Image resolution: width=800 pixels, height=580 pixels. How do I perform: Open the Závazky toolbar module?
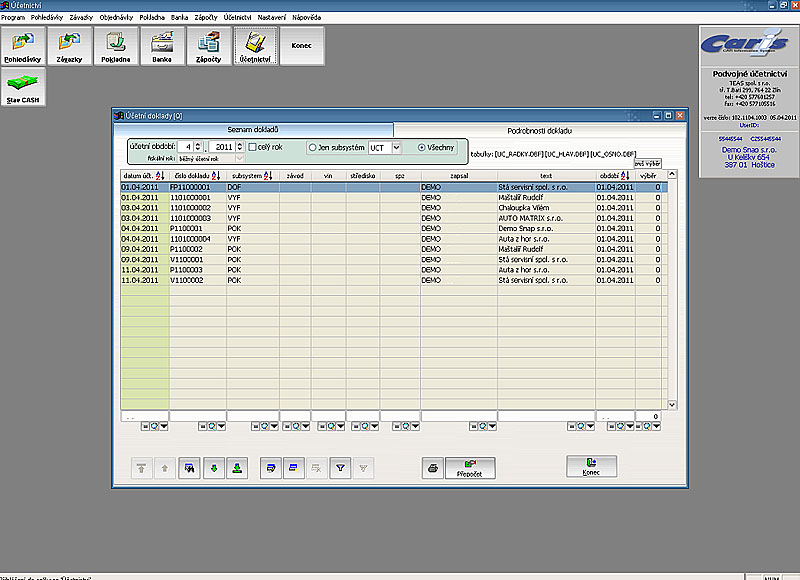coord(69,45)
